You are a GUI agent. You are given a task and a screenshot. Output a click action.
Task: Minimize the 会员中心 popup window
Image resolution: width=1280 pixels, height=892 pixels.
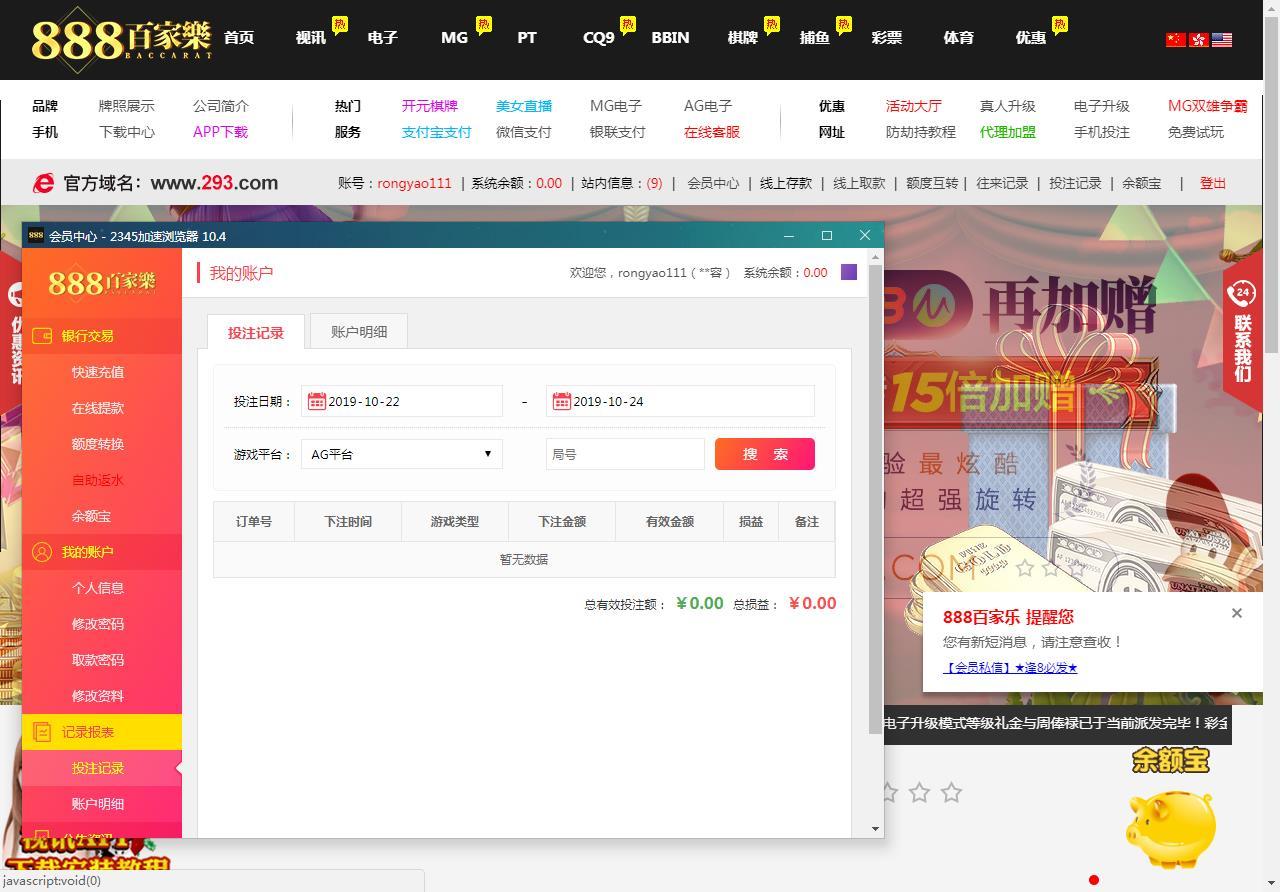tap(789, 236)
